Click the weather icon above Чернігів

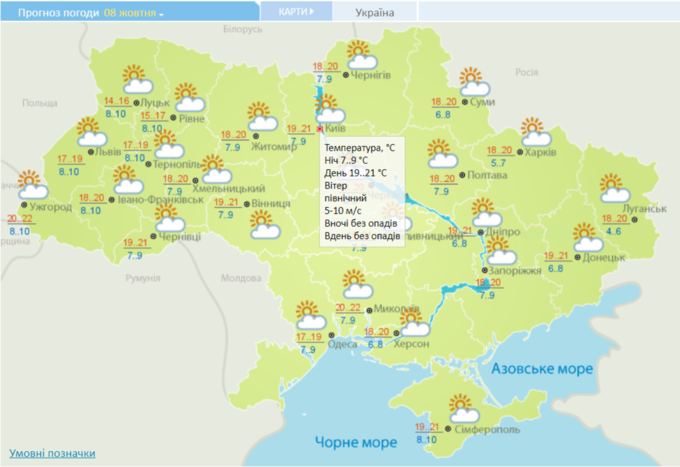tap(361, 55)
